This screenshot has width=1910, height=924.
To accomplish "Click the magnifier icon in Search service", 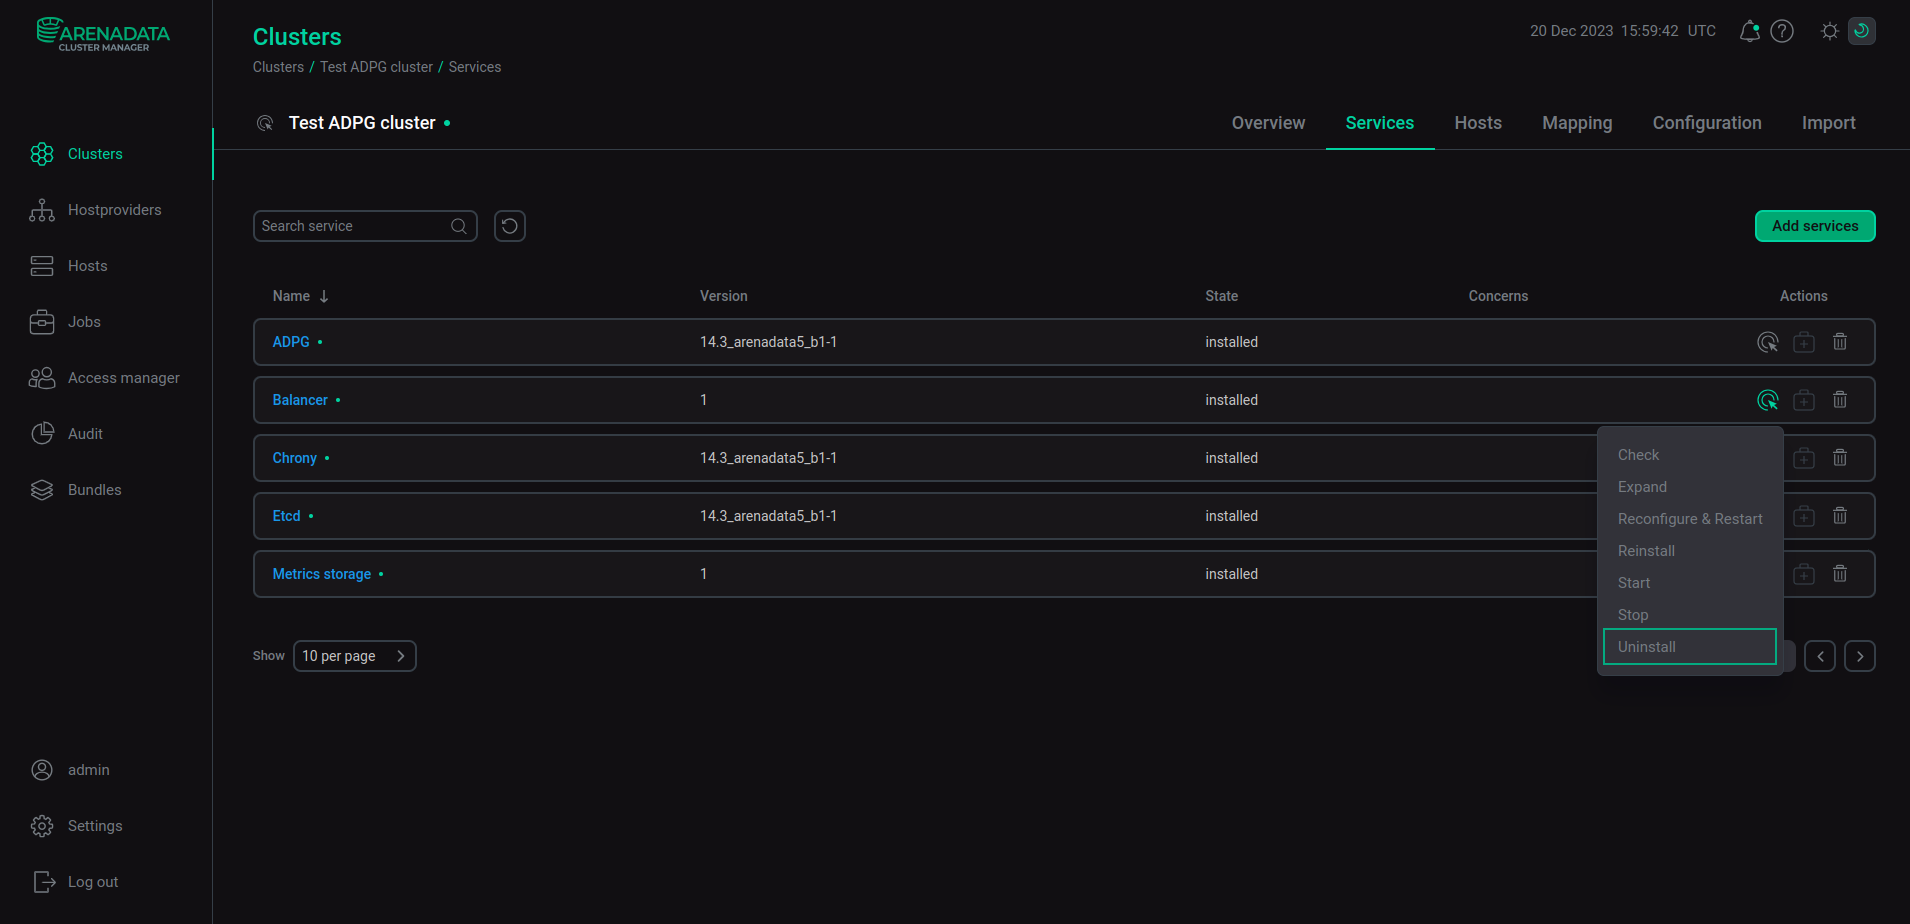I will pos(459,226).
